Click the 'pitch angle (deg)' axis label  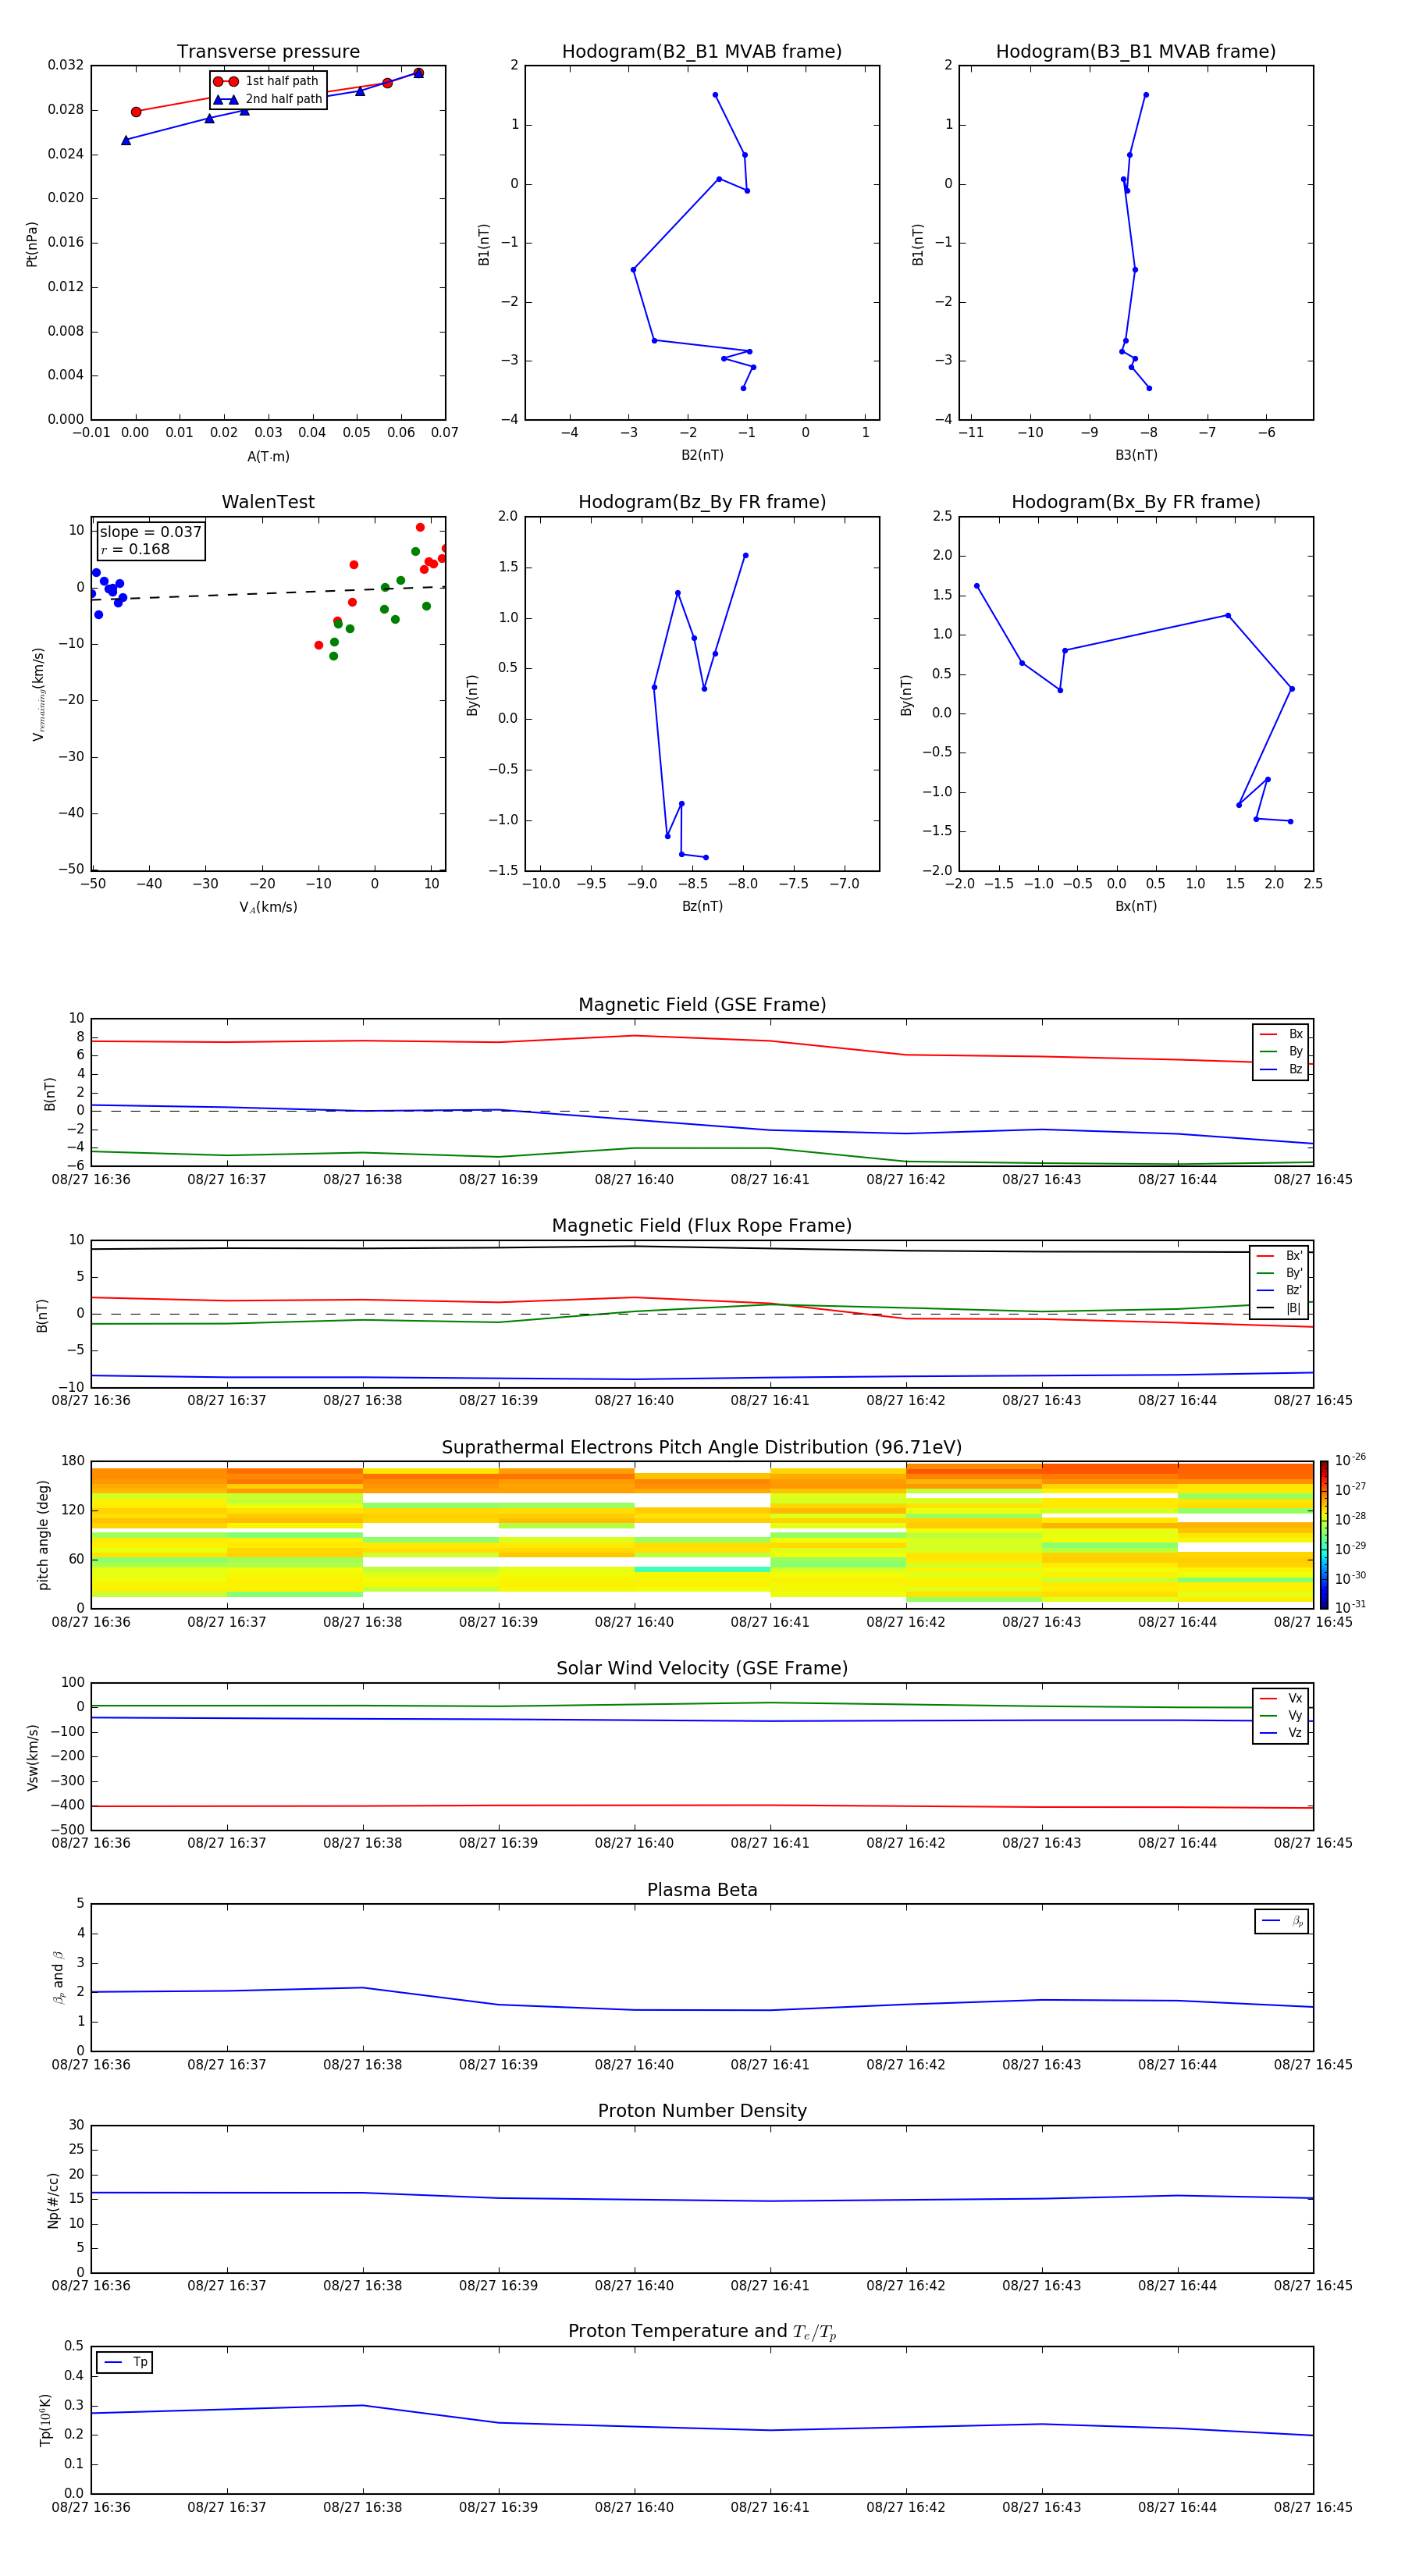(x=44, y=1535)
